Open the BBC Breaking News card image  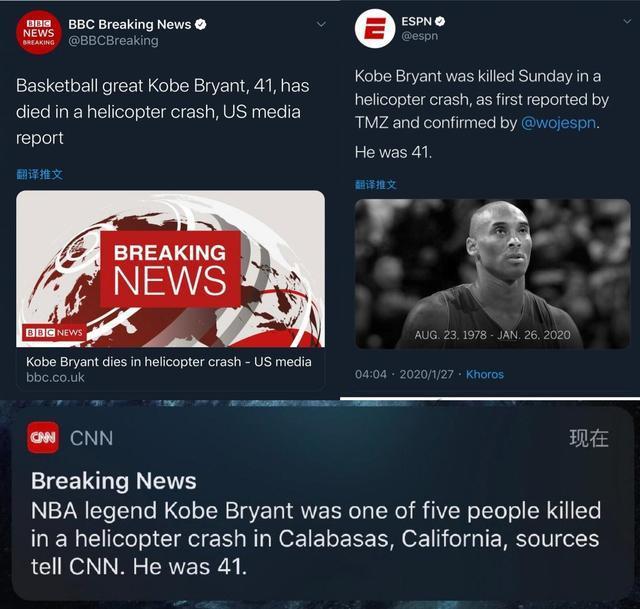pyautogui.click(x=171, y=269)
